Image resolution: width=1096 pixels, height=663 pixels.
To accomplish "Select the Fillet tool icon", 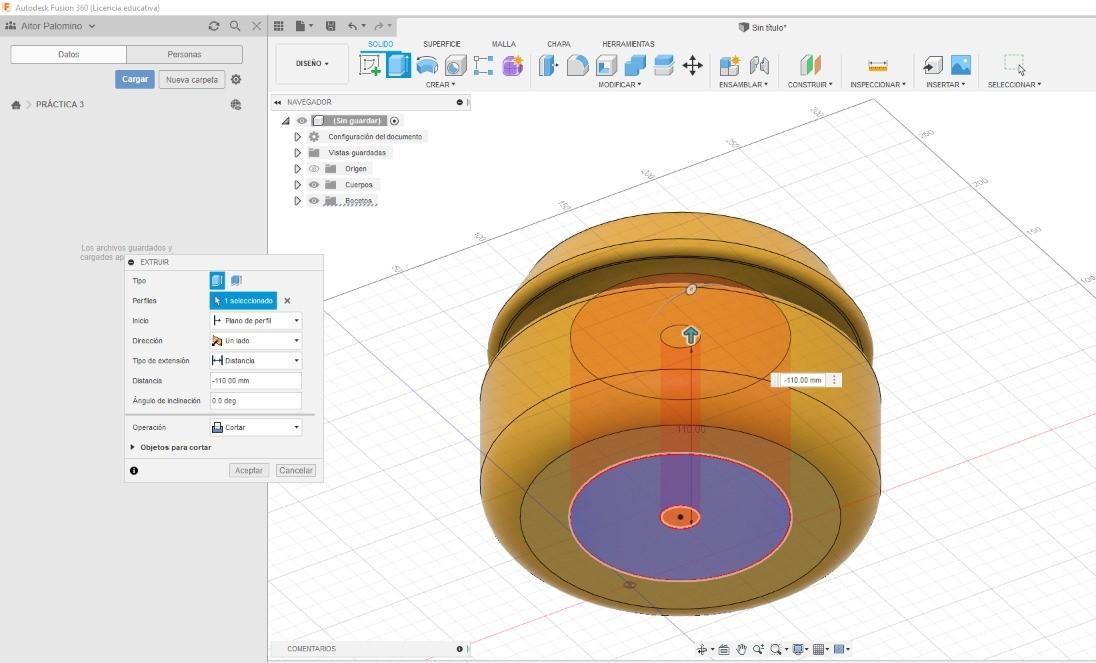I will (577, 66).
